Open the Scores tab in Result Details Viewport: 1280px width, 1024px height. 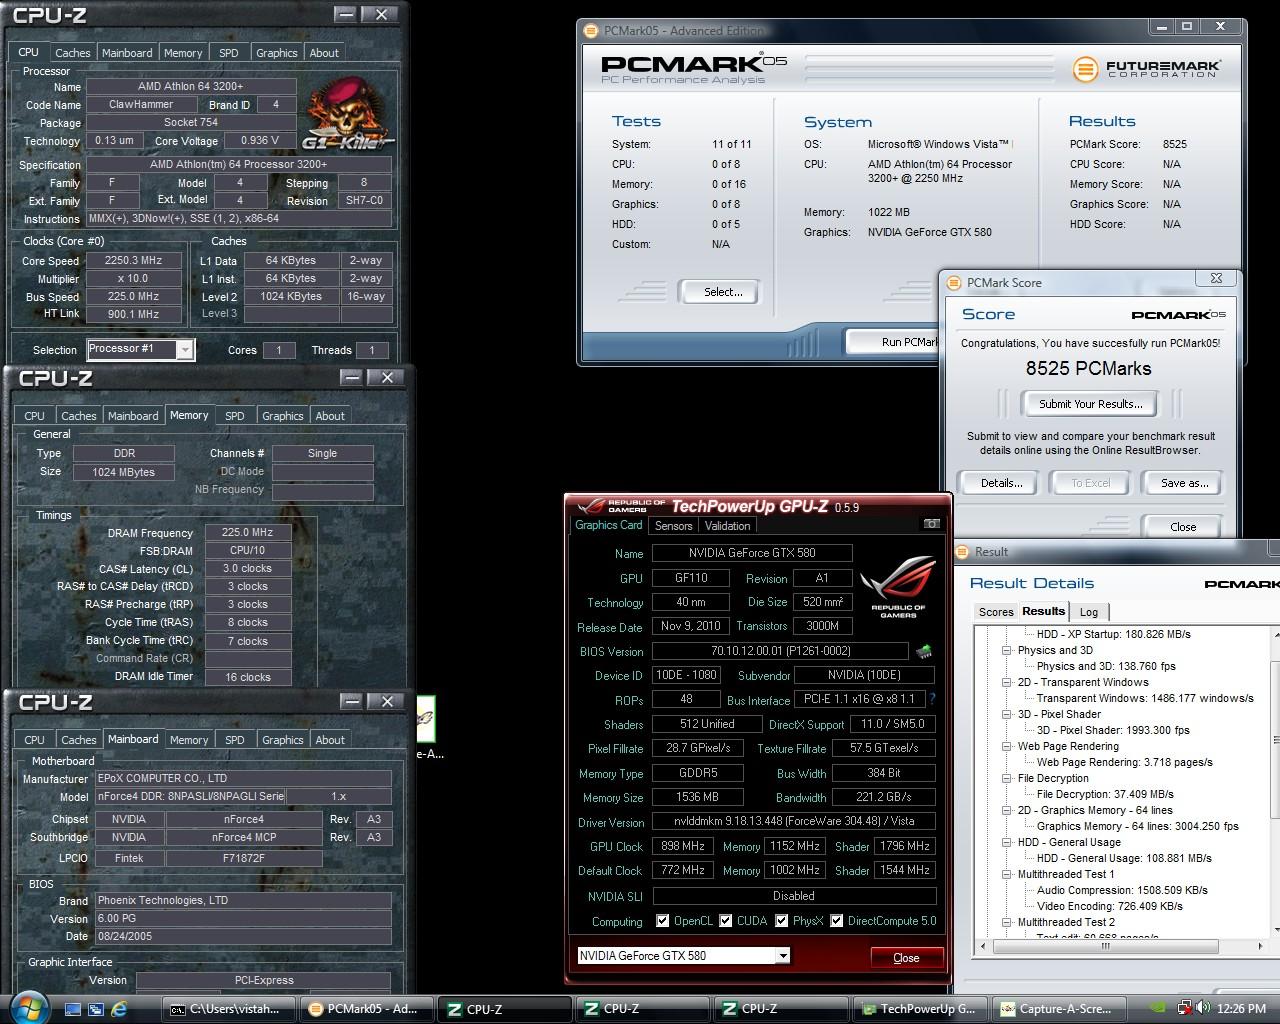click(x=995, y=612)
